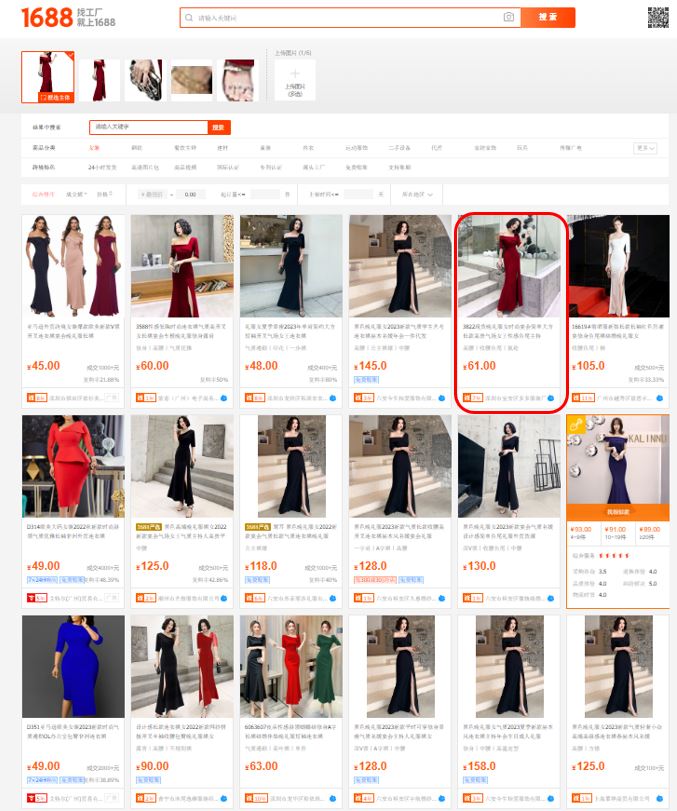Open the black slit dress ¥48.00 product

[291, 266]
